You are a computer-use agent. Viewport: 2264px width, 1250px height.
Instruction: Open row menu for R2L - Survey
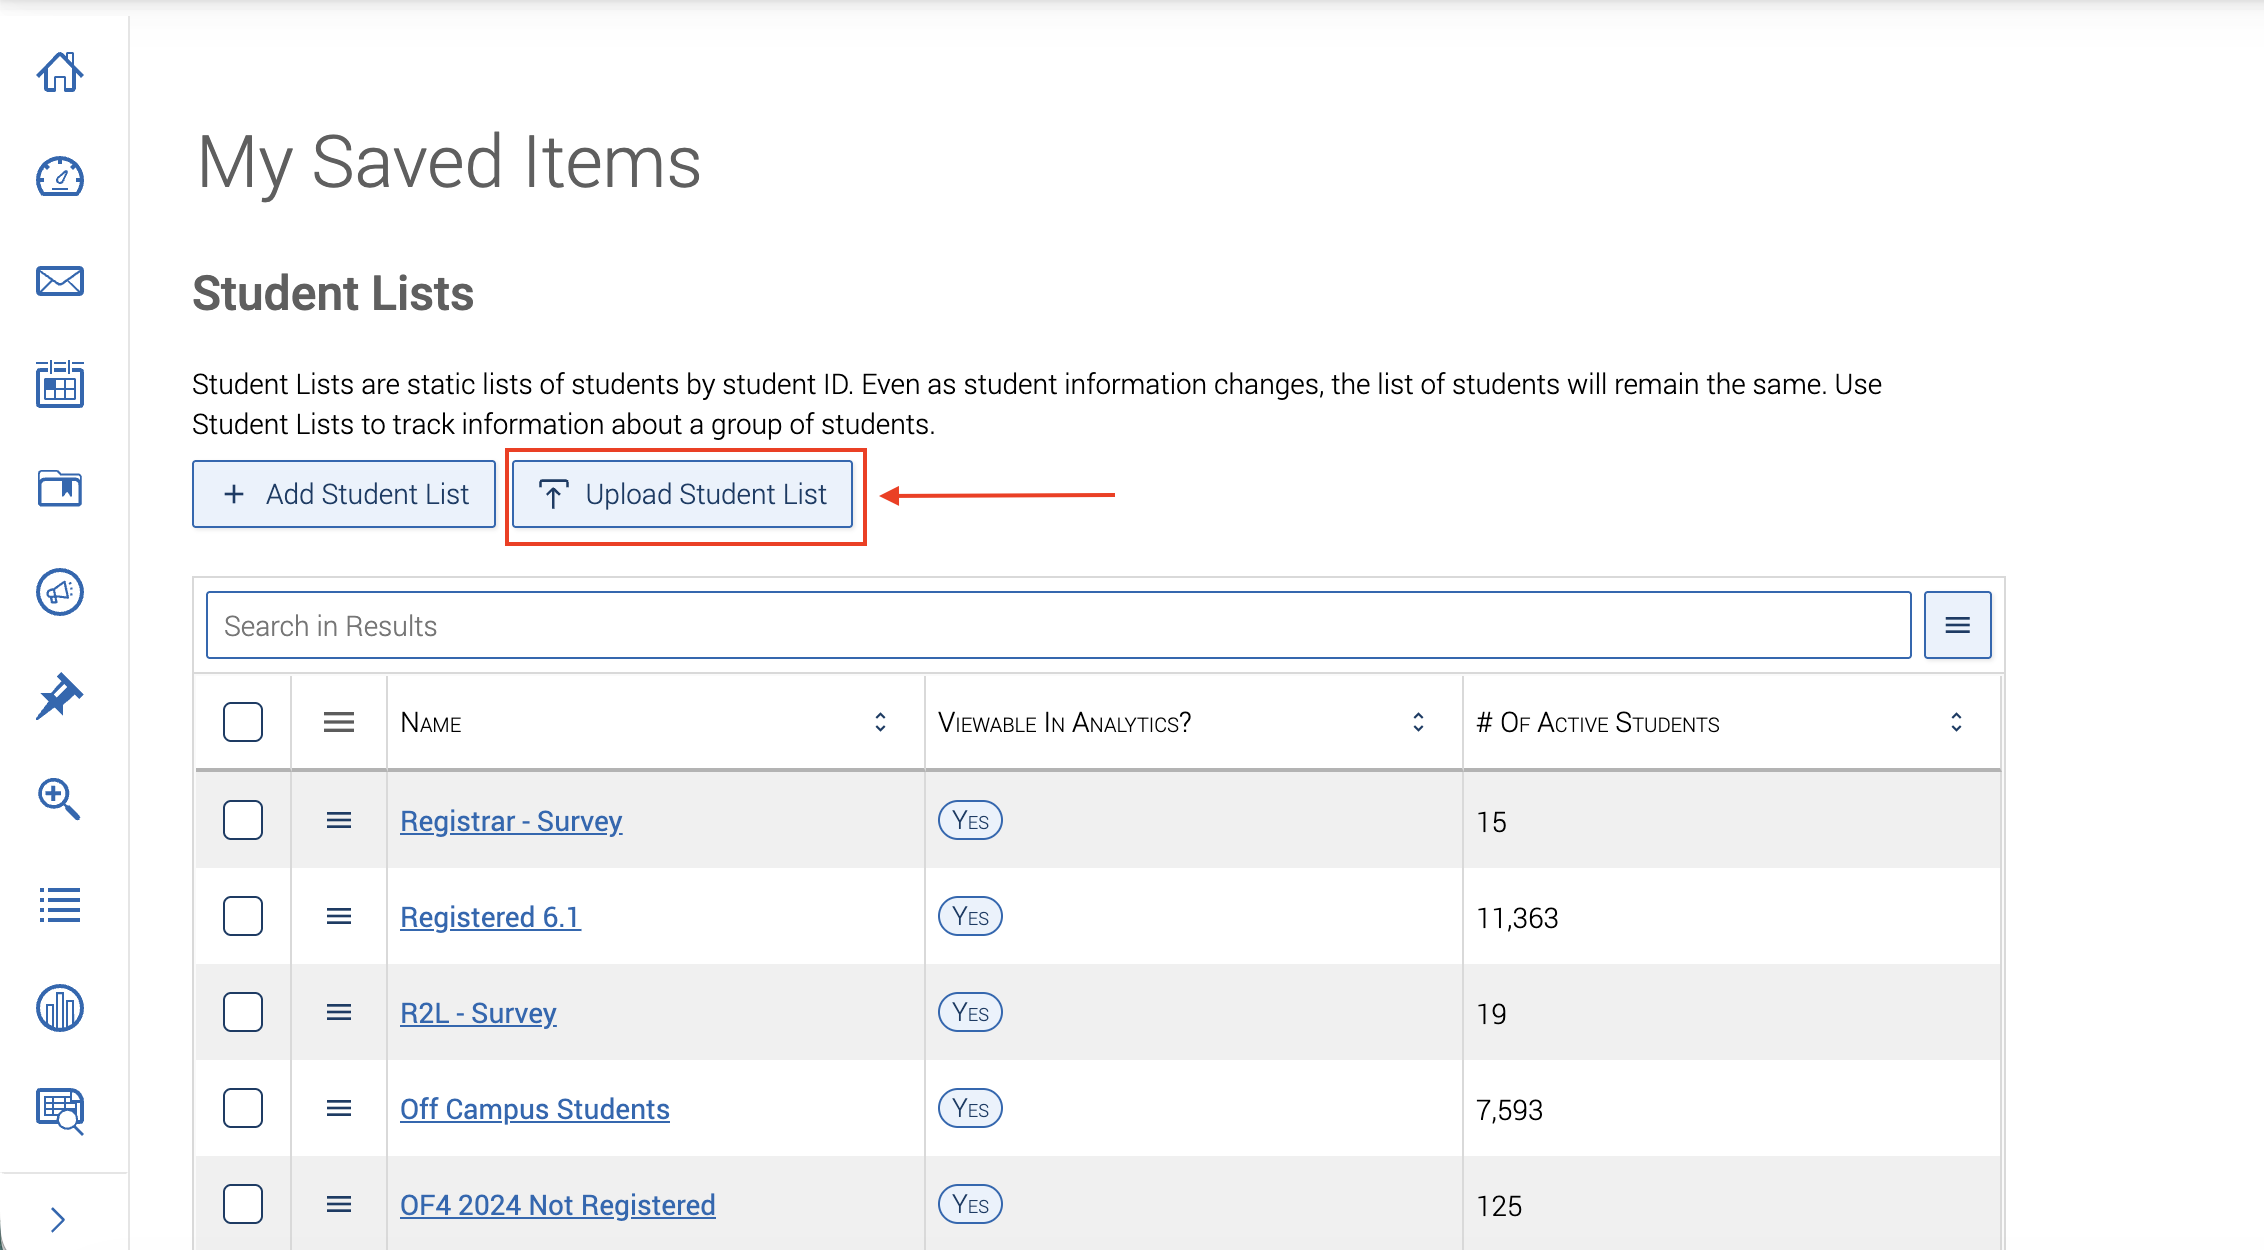pyautogui.click(x=339, y=1012)
